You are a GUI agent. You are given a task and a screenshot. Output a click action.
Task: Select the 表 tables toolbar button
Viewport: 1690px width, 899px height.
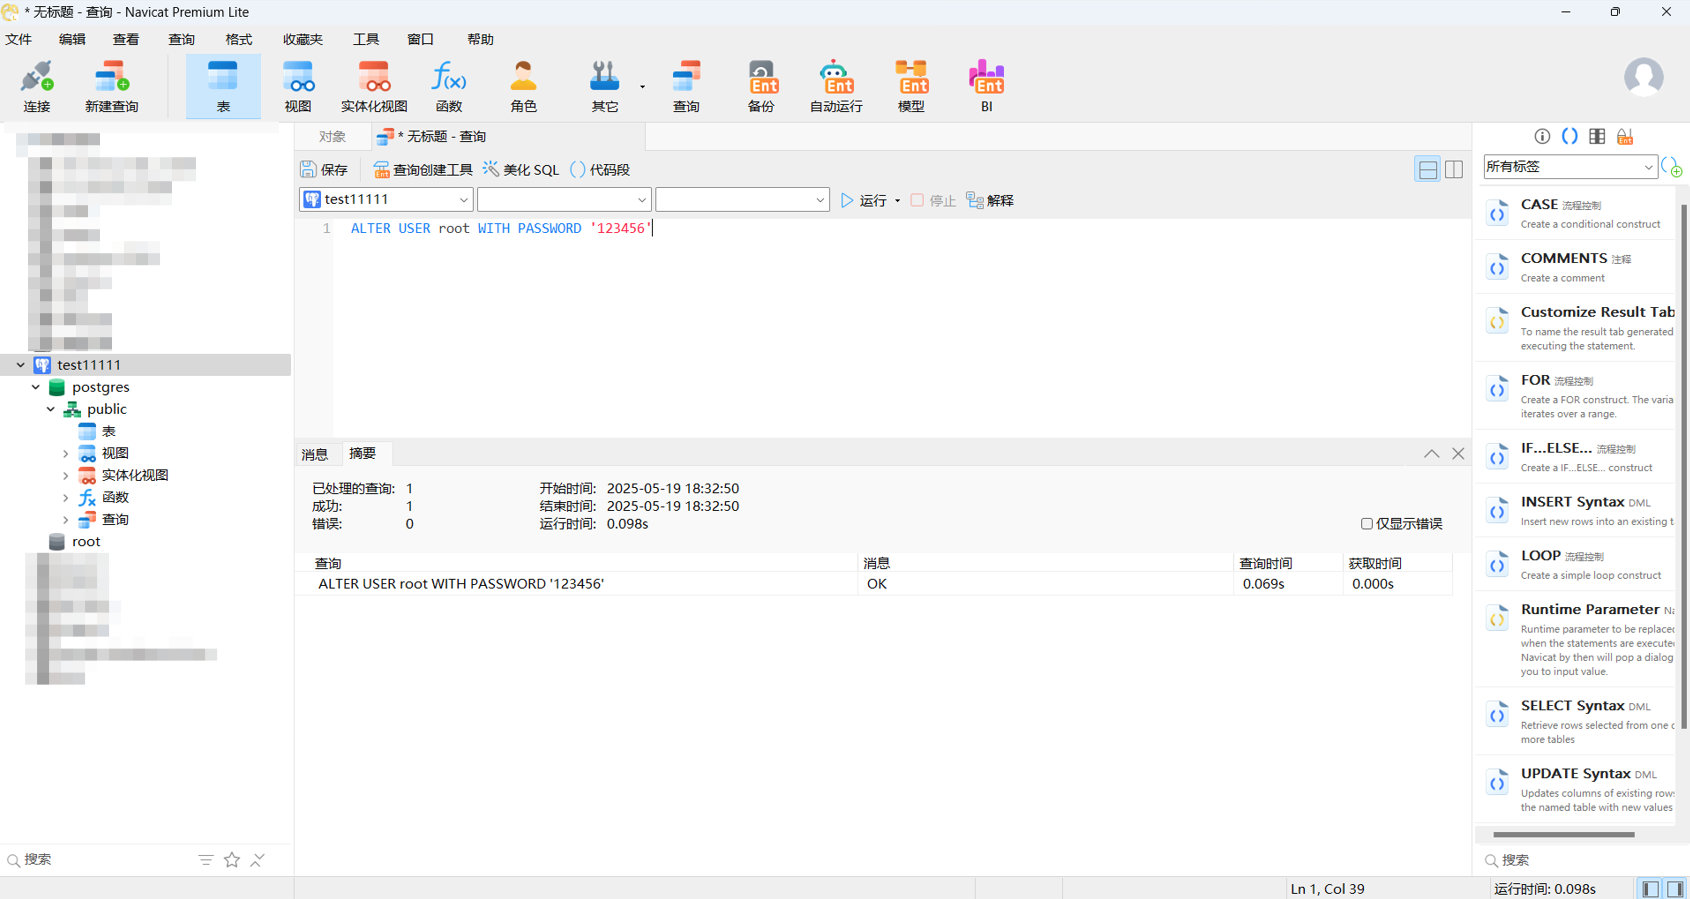[x=223, y=86]
